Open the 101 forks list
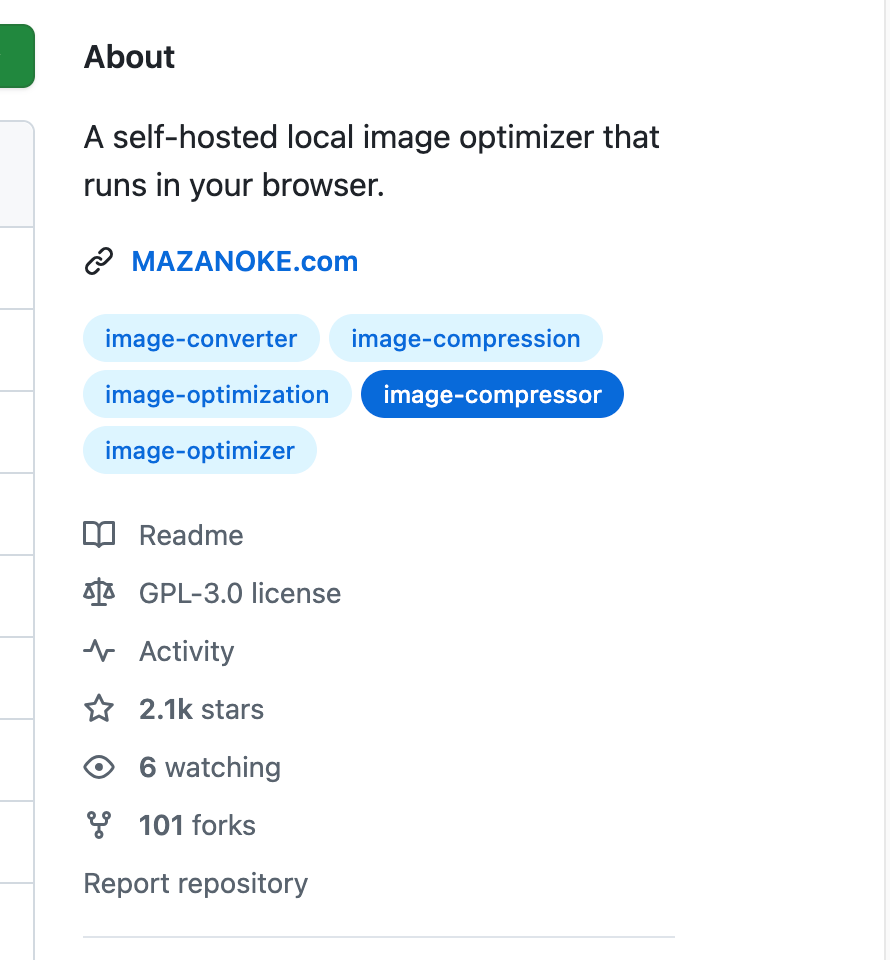 pyautogui.click(x=197, y=825)
